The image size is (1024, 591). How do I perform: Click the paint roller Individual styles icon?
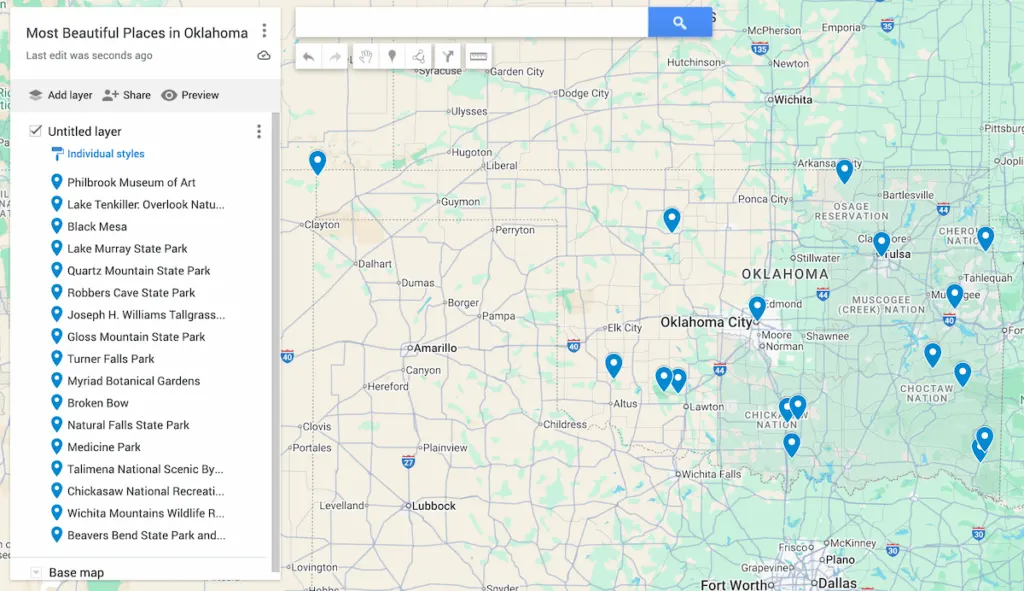pos(57,154)
